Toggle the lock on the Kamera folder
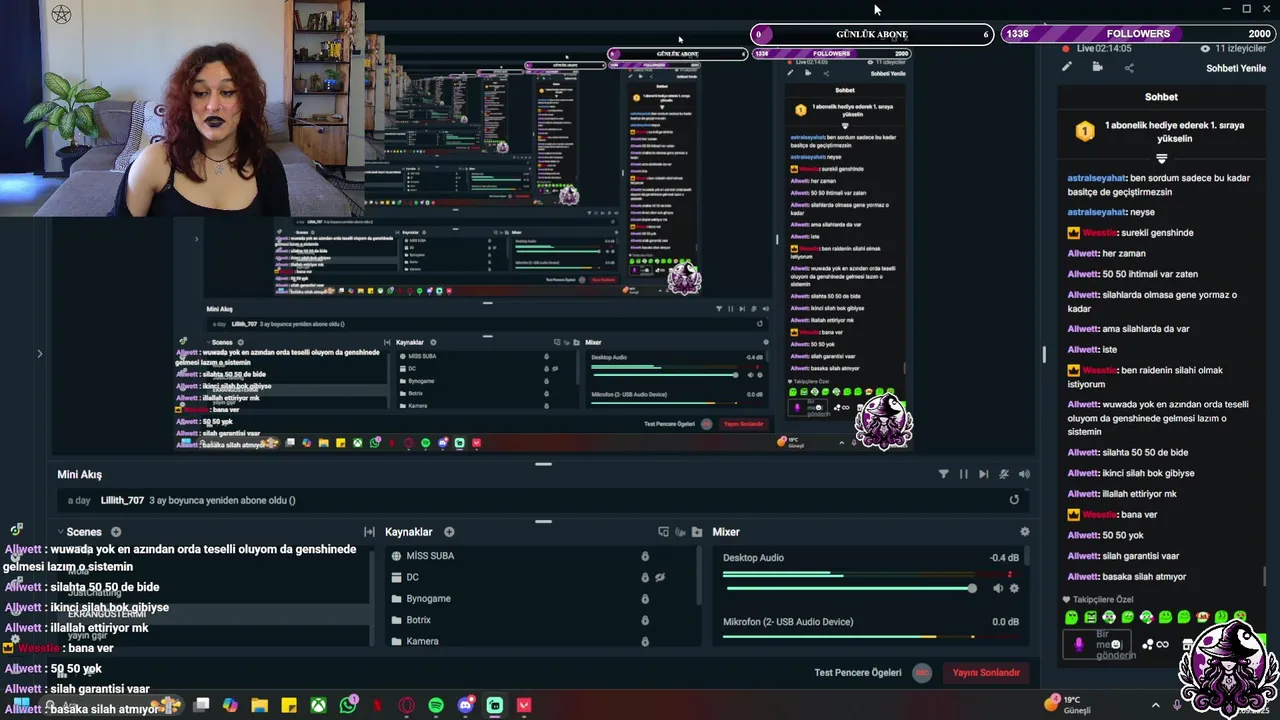1280x720 pixels. click(645, 641)
